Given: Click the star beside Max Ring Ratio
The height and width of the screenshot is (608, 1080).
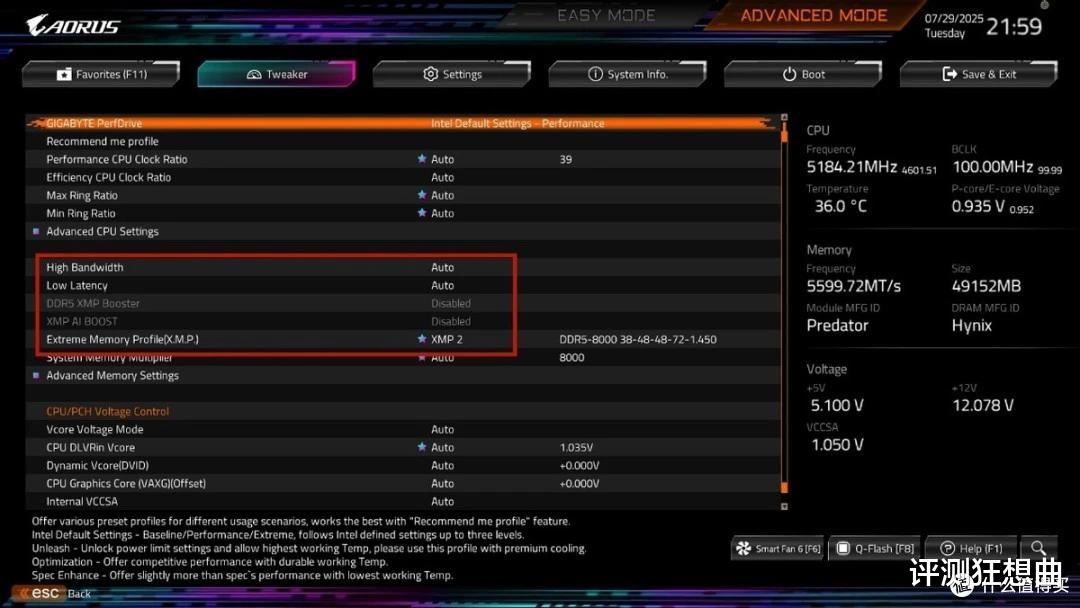Looking at the screenshot, I should pos(422,195).
